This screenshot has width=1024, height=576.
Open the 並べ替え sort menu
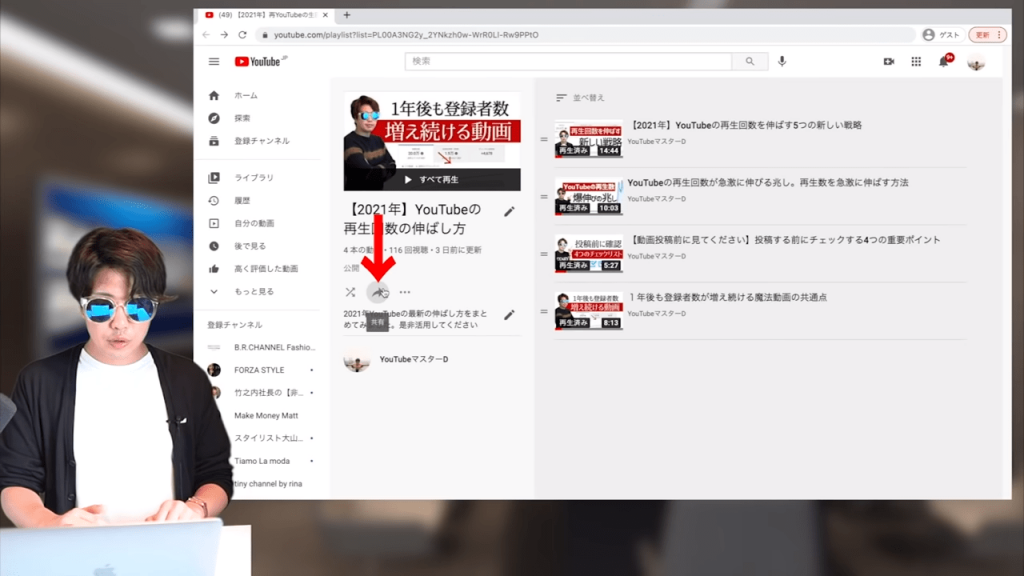580,98
